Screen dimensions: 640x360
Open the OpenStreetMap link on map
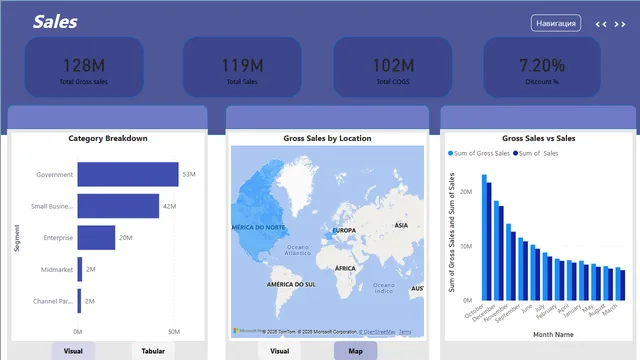point(377,332)
